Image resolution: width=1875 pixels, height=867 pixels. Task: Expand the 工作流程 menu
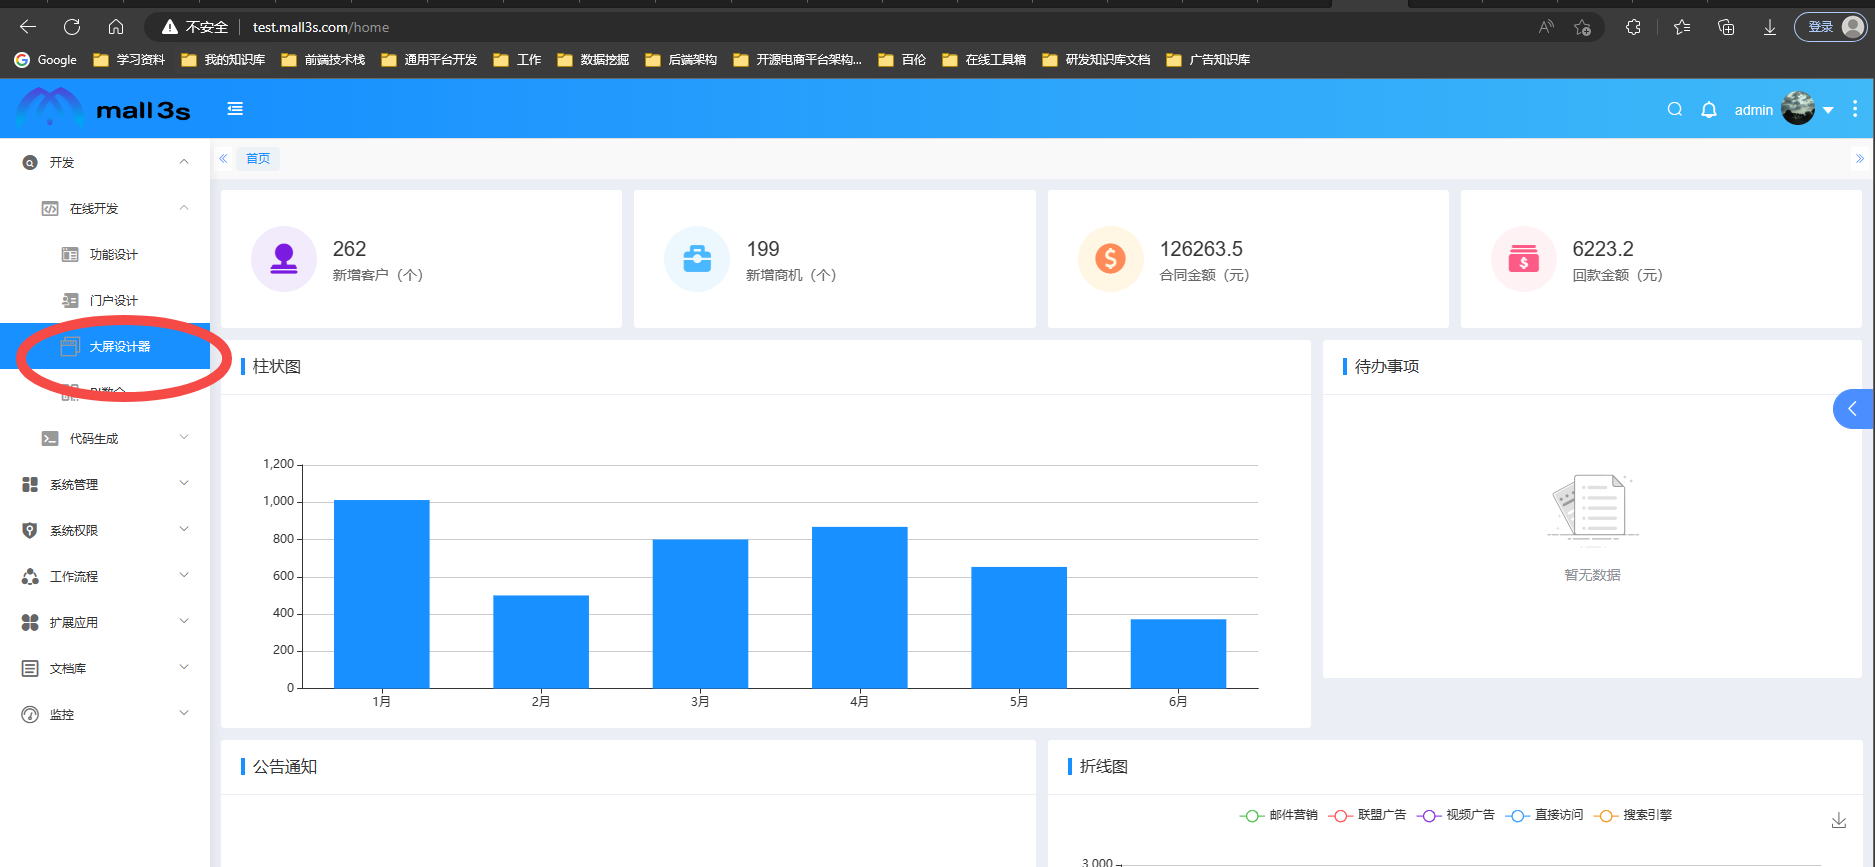(x=105, y=576)
